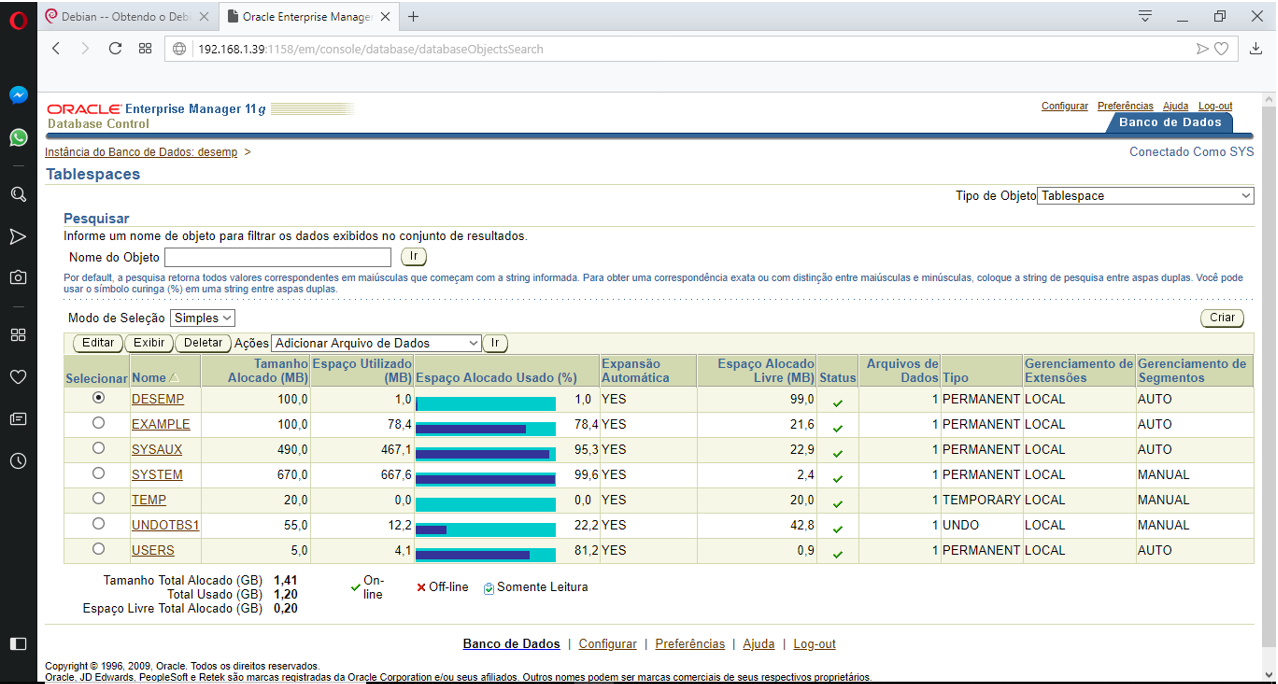Open the tab menu icon in title bar
1278x684 pixels.
pyautogui.click(x=1145, y=16)
